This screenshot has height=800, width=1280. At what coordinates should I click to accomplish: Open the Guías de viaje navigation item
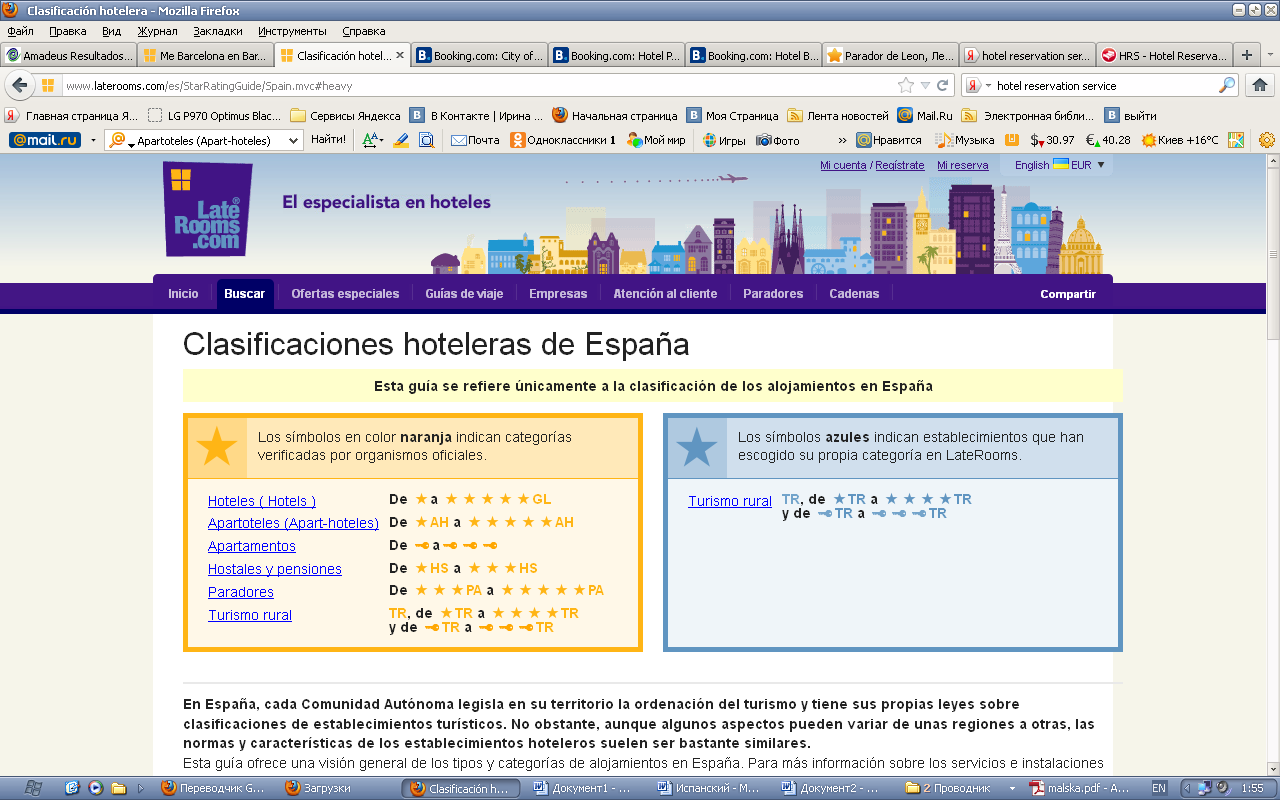(x=464, y=294)
